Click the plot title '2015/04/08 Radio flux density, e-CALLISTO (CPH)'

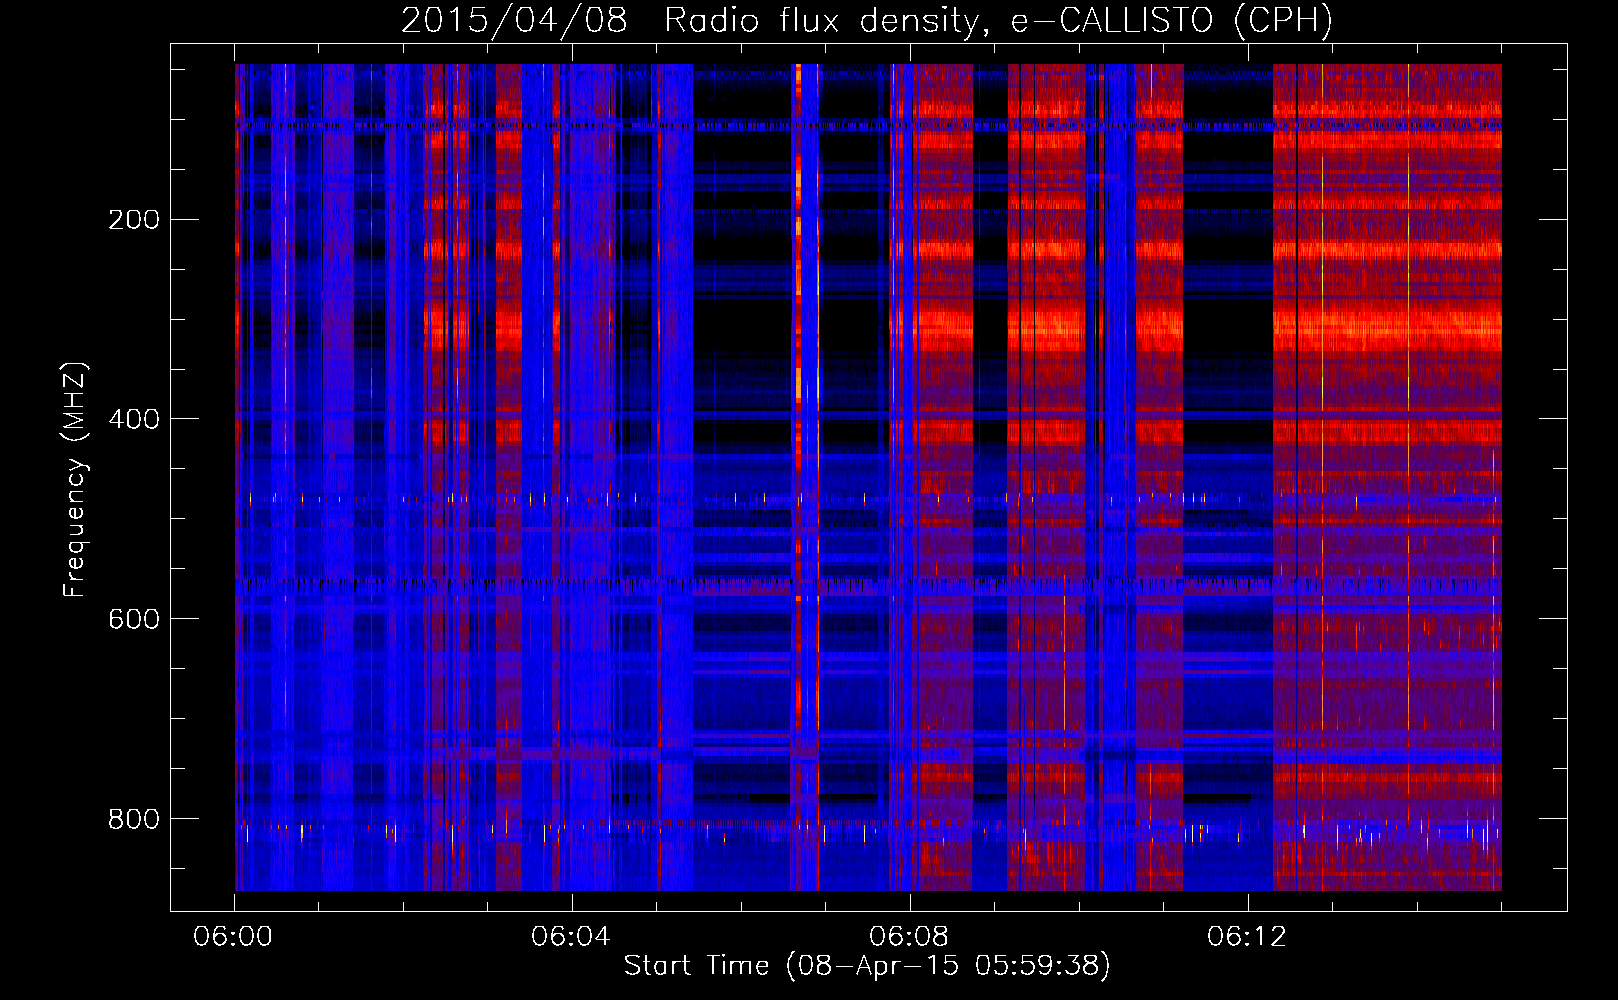pyautogui.click(x=867, y=21)
